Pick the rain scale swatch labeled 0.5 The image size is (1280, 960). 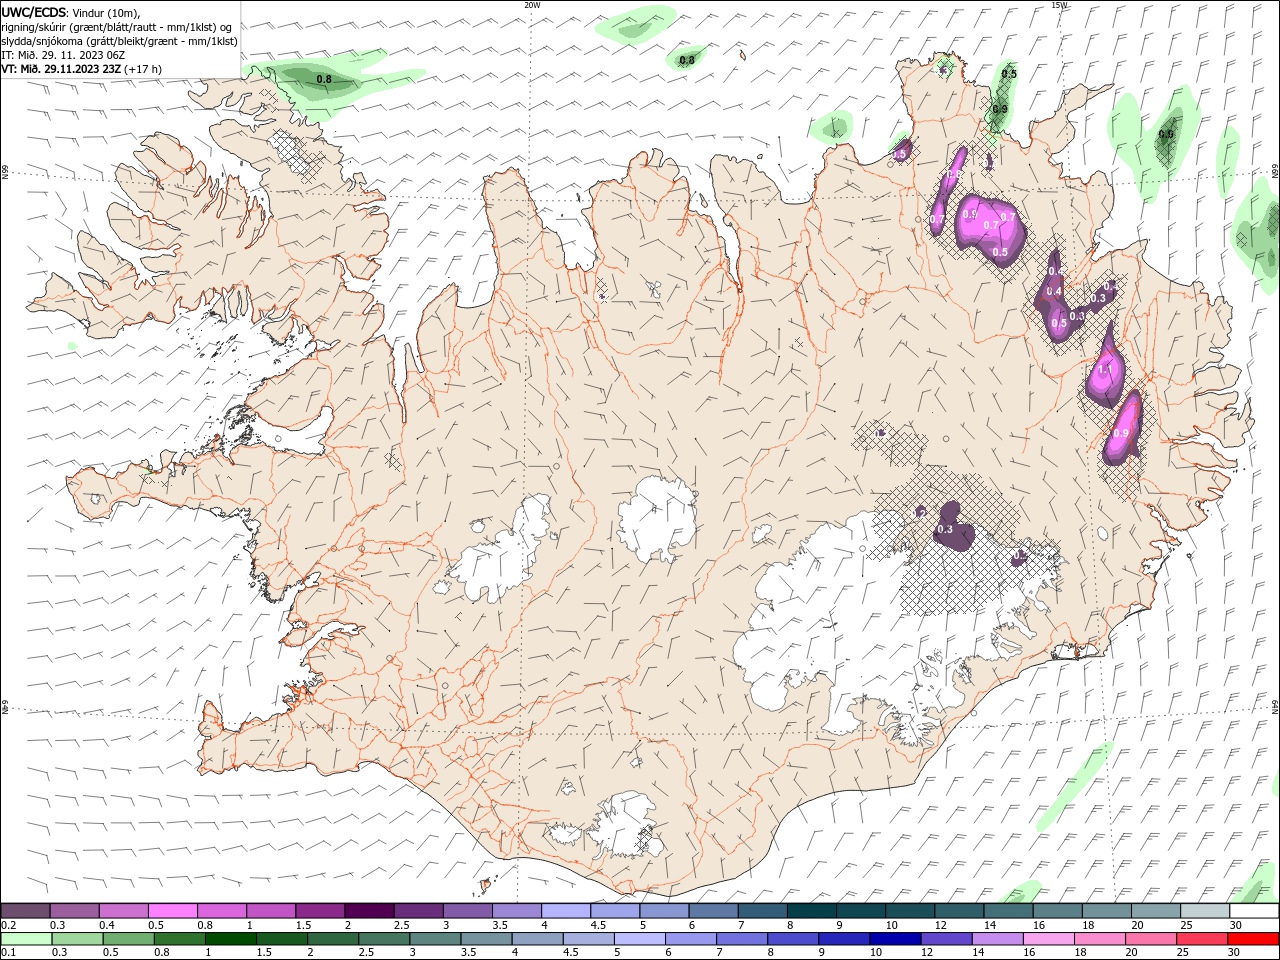coord(128,939)
